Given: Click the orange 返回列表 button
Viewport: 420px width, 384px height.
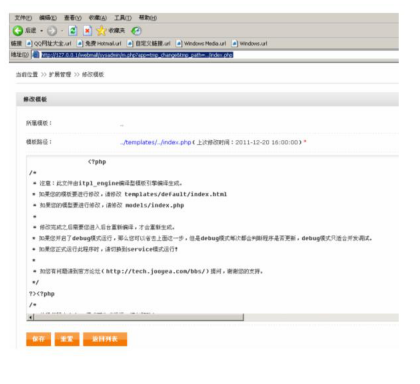Looking at the screenshot, I should [x=105, y=339].
